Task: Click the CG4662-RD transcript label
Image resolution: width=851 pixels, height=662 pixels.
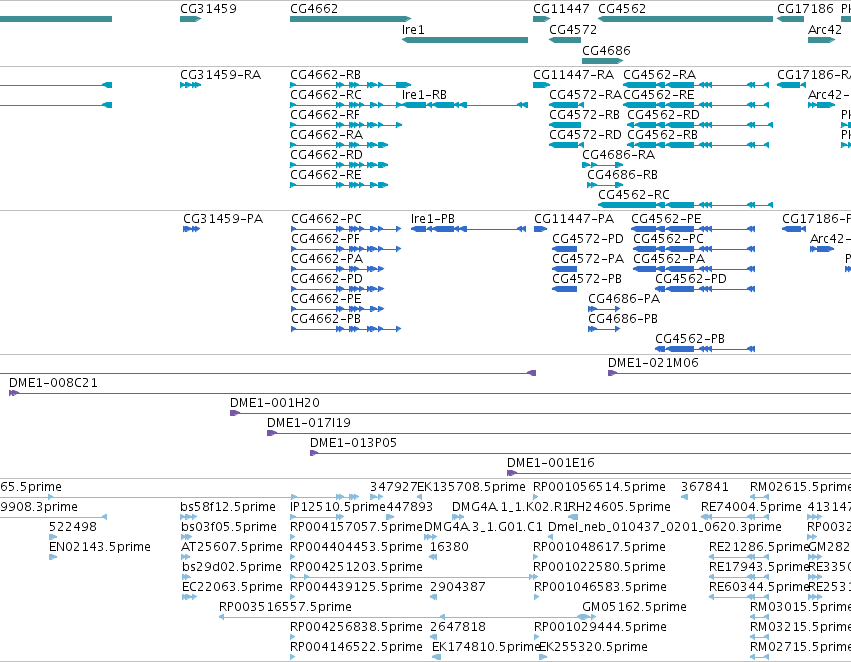Action: tap(326, 155)
